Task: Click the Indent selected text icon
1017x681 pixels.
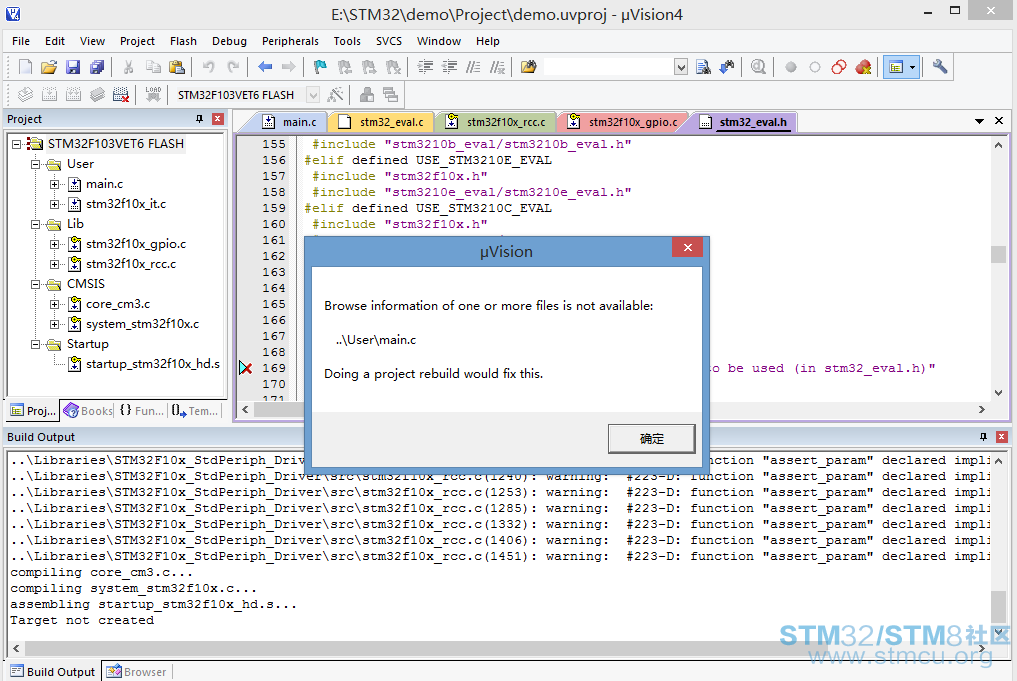Action: point(425,67)
